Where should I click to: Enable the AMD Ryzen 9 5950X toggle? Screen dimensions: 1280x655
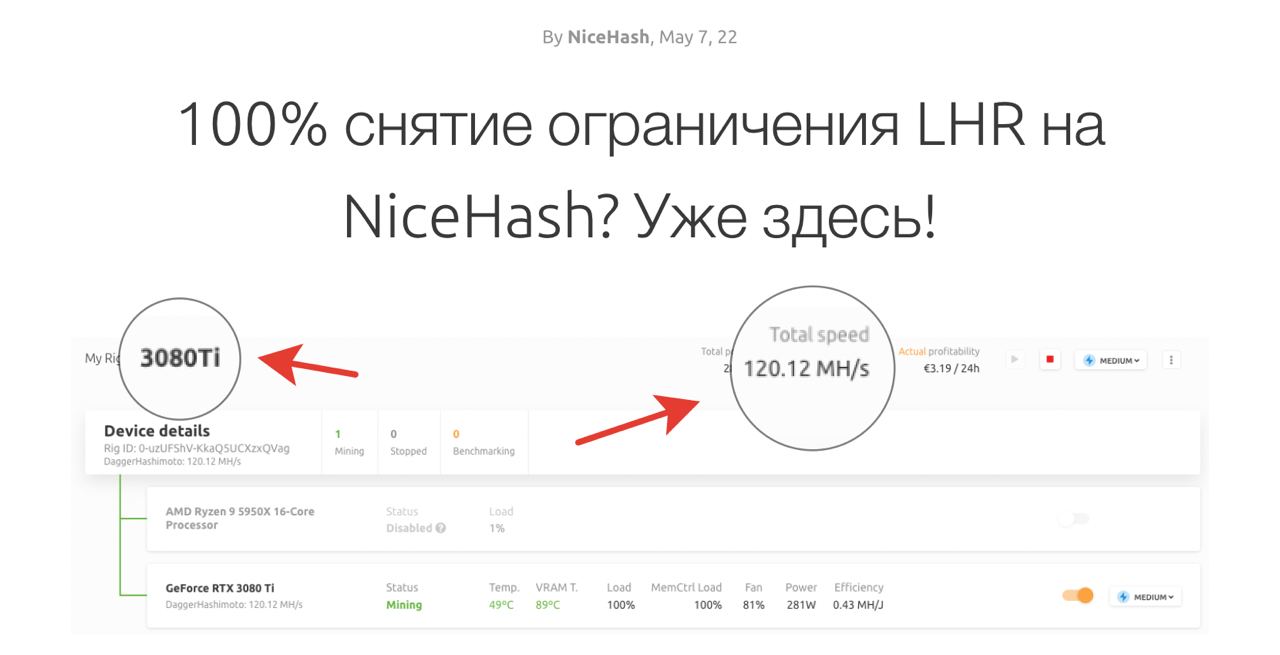tap(1075, 519)
